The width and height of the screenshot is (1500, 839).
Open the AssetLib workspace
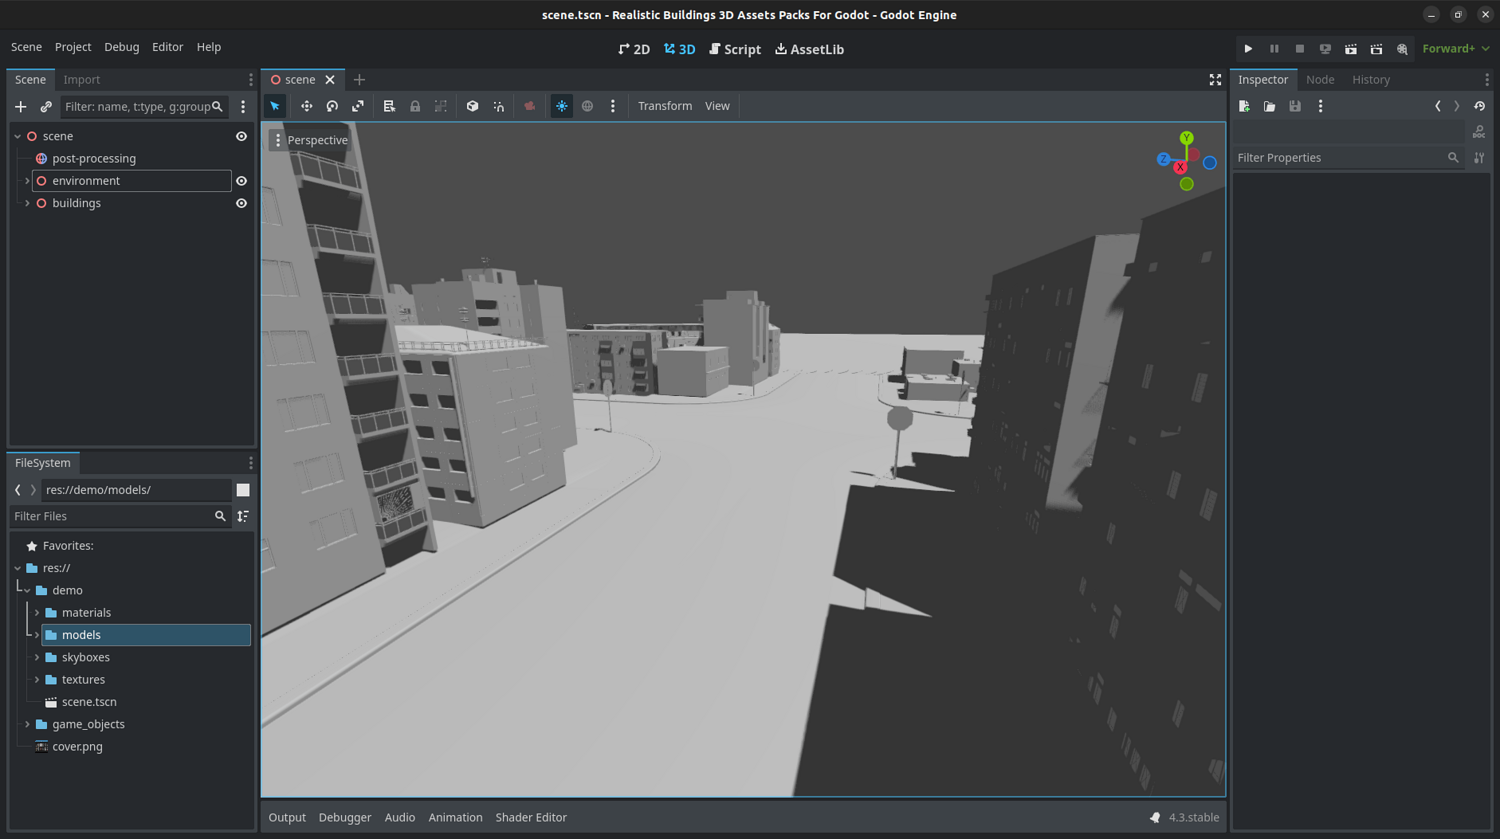tap(809, 49)
